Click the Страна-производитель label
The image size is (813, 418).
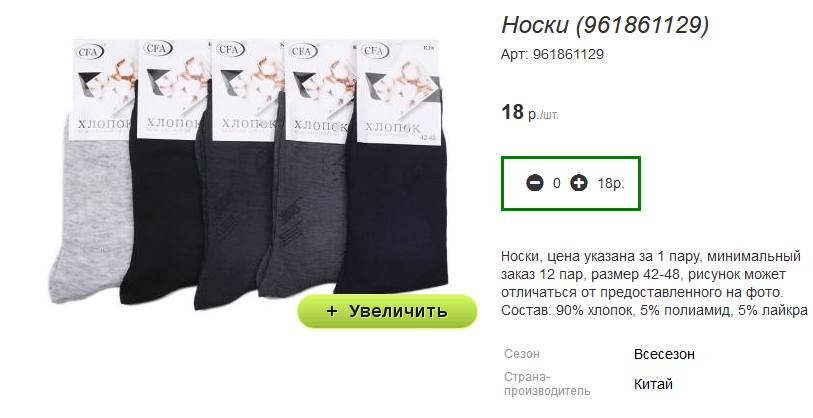(x=547, y=384)
